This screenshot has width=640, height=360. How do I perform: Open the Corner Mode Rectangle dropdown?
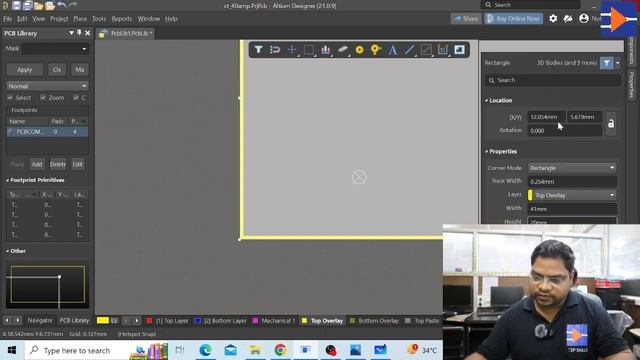pyautogui.click(x=572, y=168)
